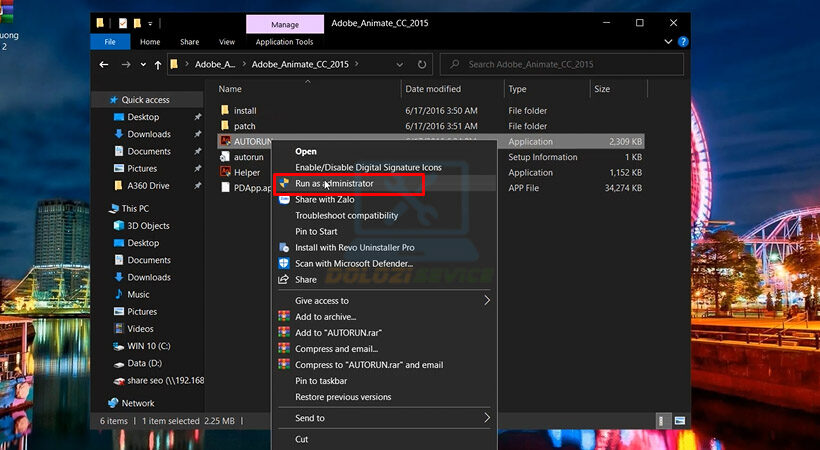Image resolution: width=820 pixels, height=450 pixels.
Task: Expand the Give access to submenu
Action: (487, 301)
